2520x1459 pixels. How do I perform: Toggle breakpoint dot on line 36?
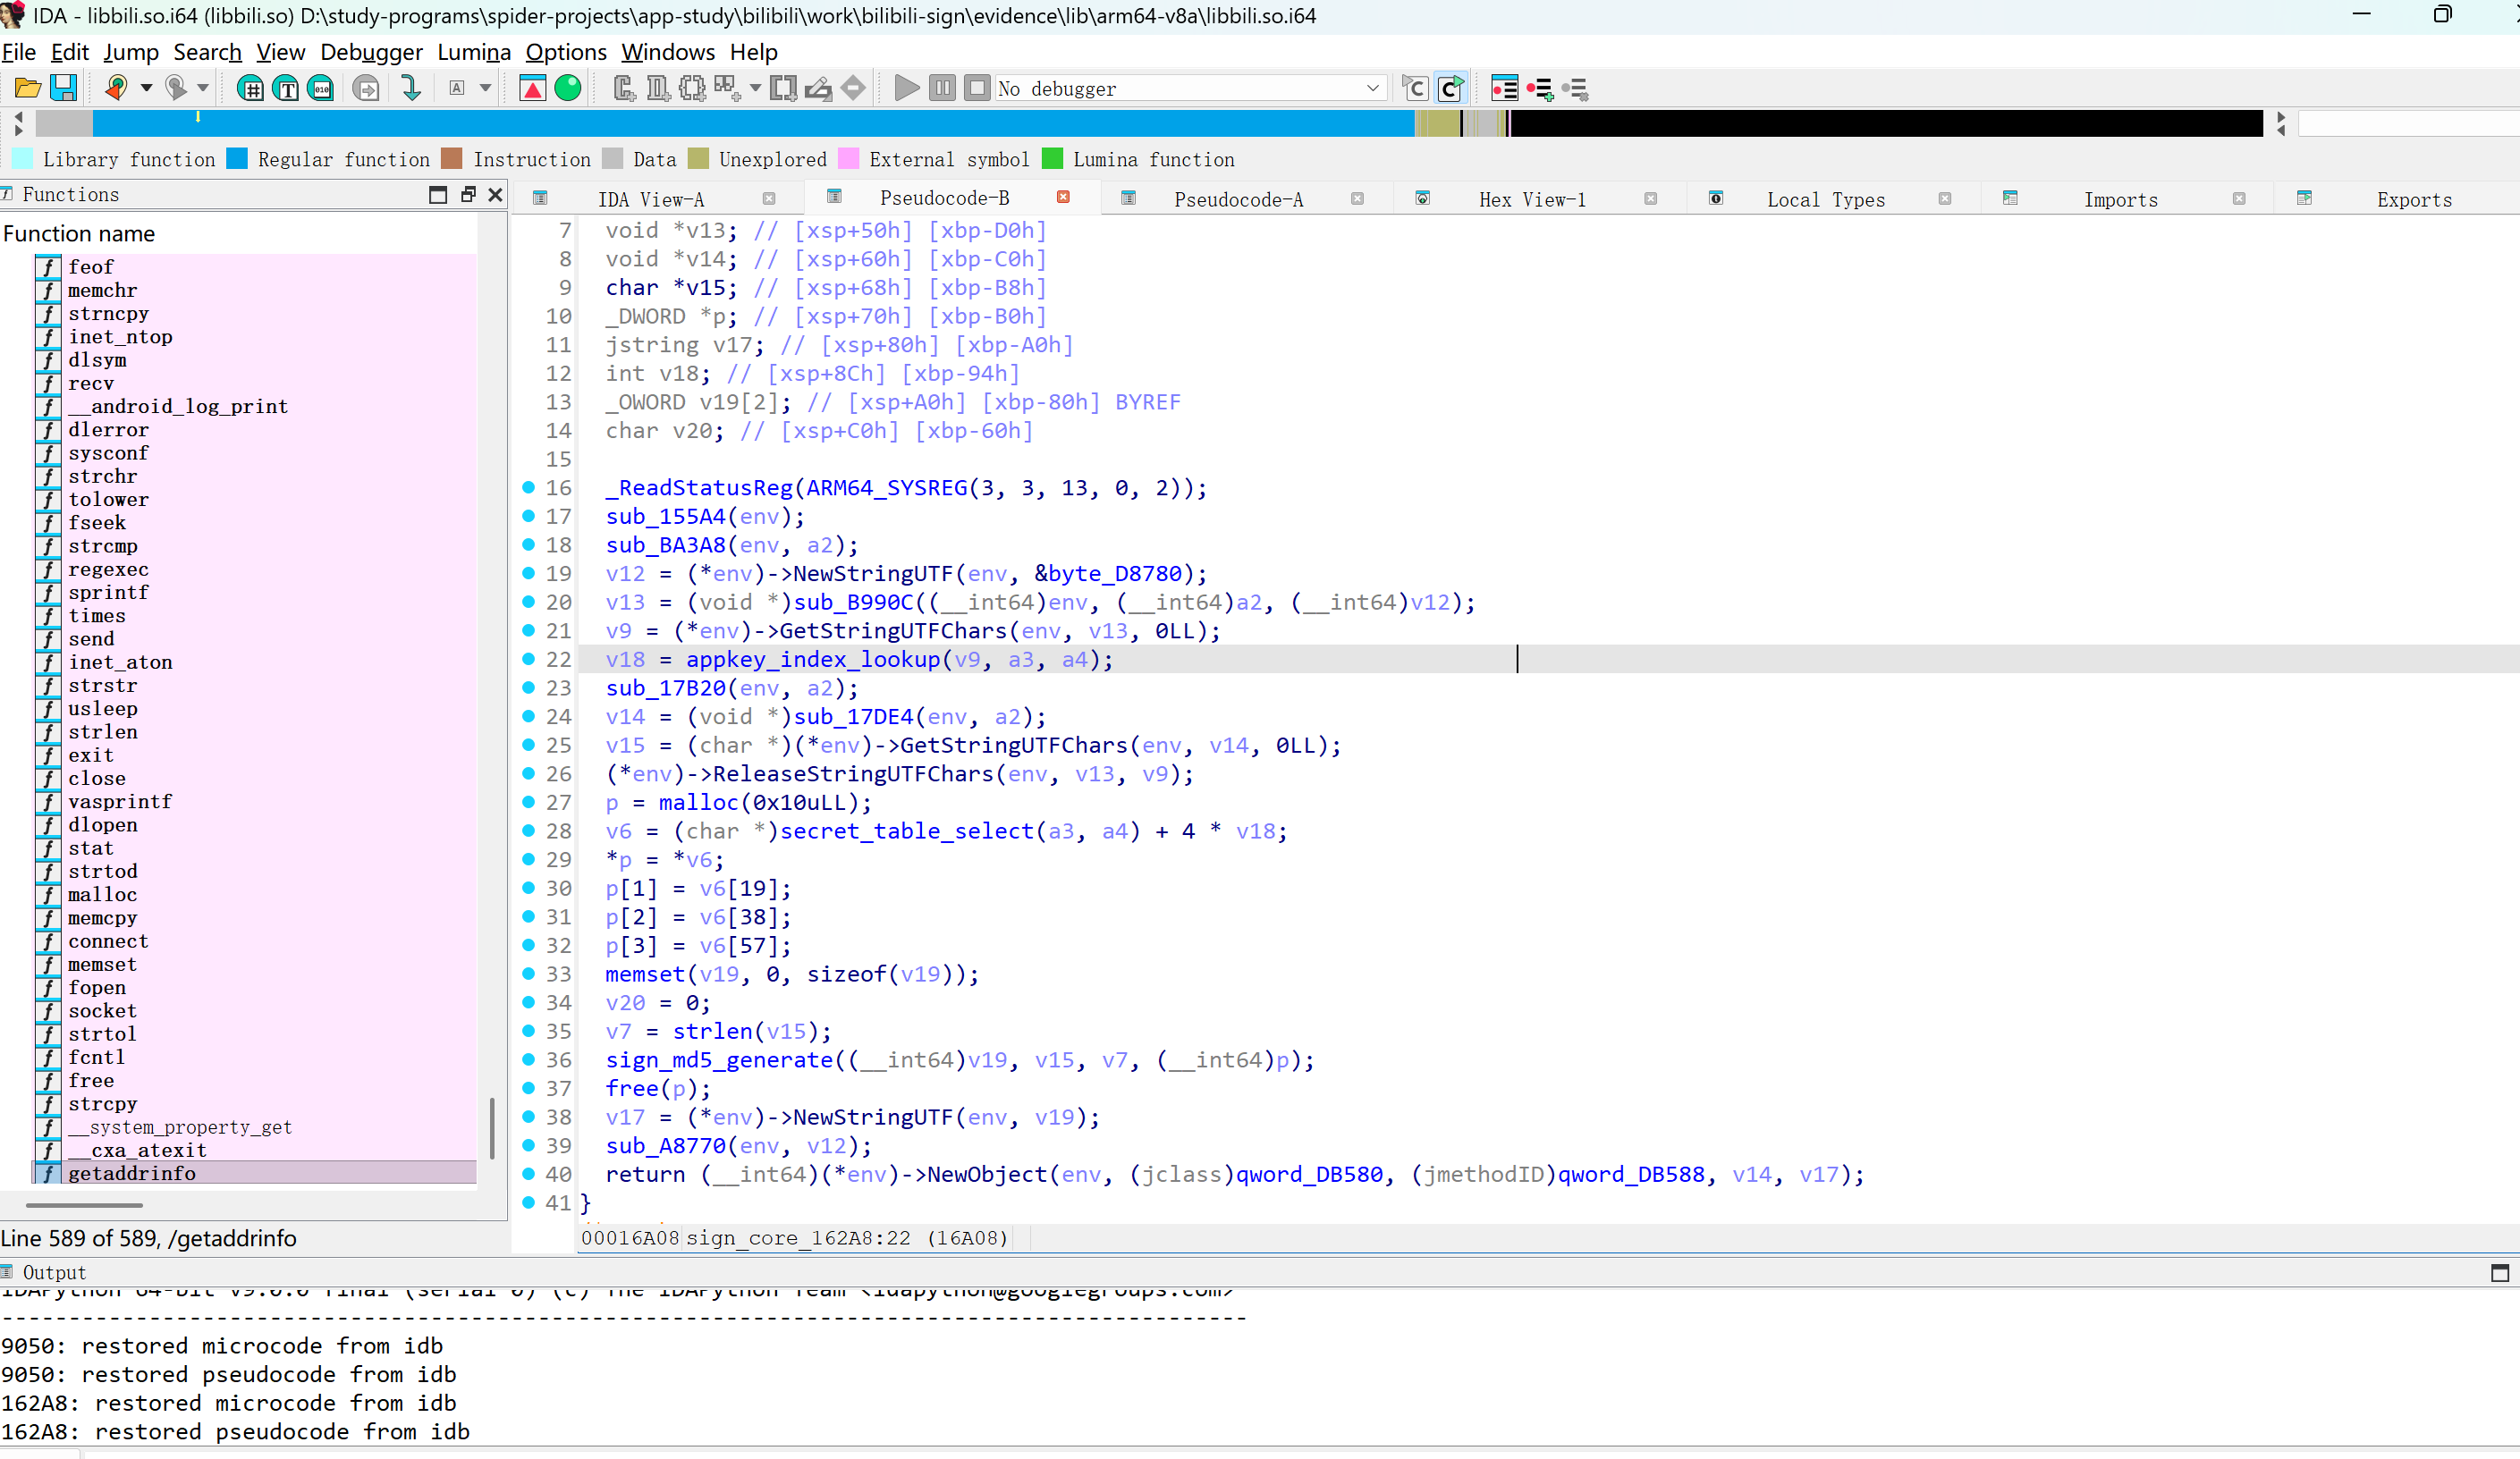(x=529, y=1059)
